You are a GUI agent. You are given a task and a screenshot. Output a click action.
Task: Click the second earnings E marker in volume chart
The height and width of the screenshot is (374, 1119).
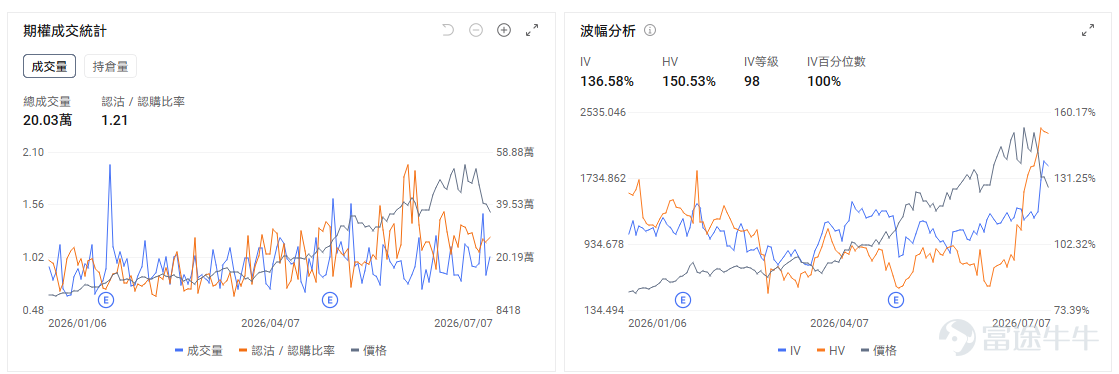point(329,299)
